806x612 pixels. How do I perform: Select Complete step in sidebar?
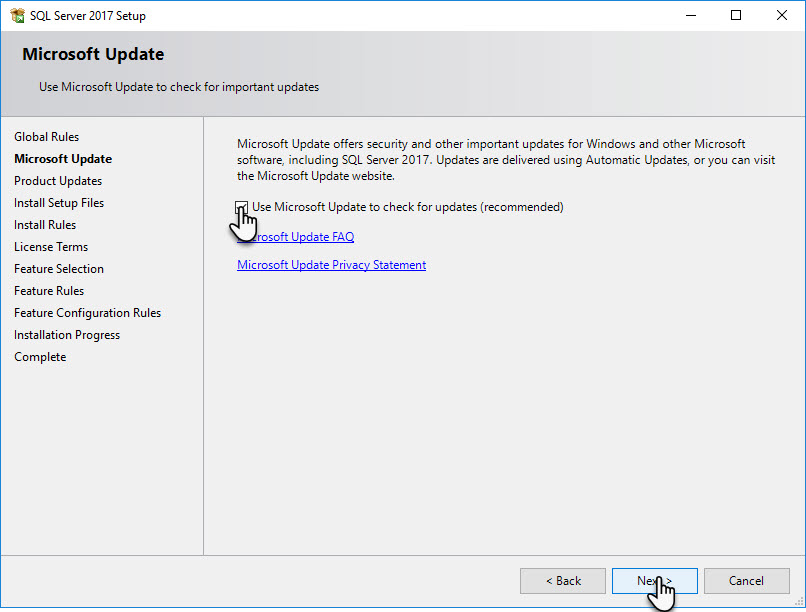[x=40, y=357]
